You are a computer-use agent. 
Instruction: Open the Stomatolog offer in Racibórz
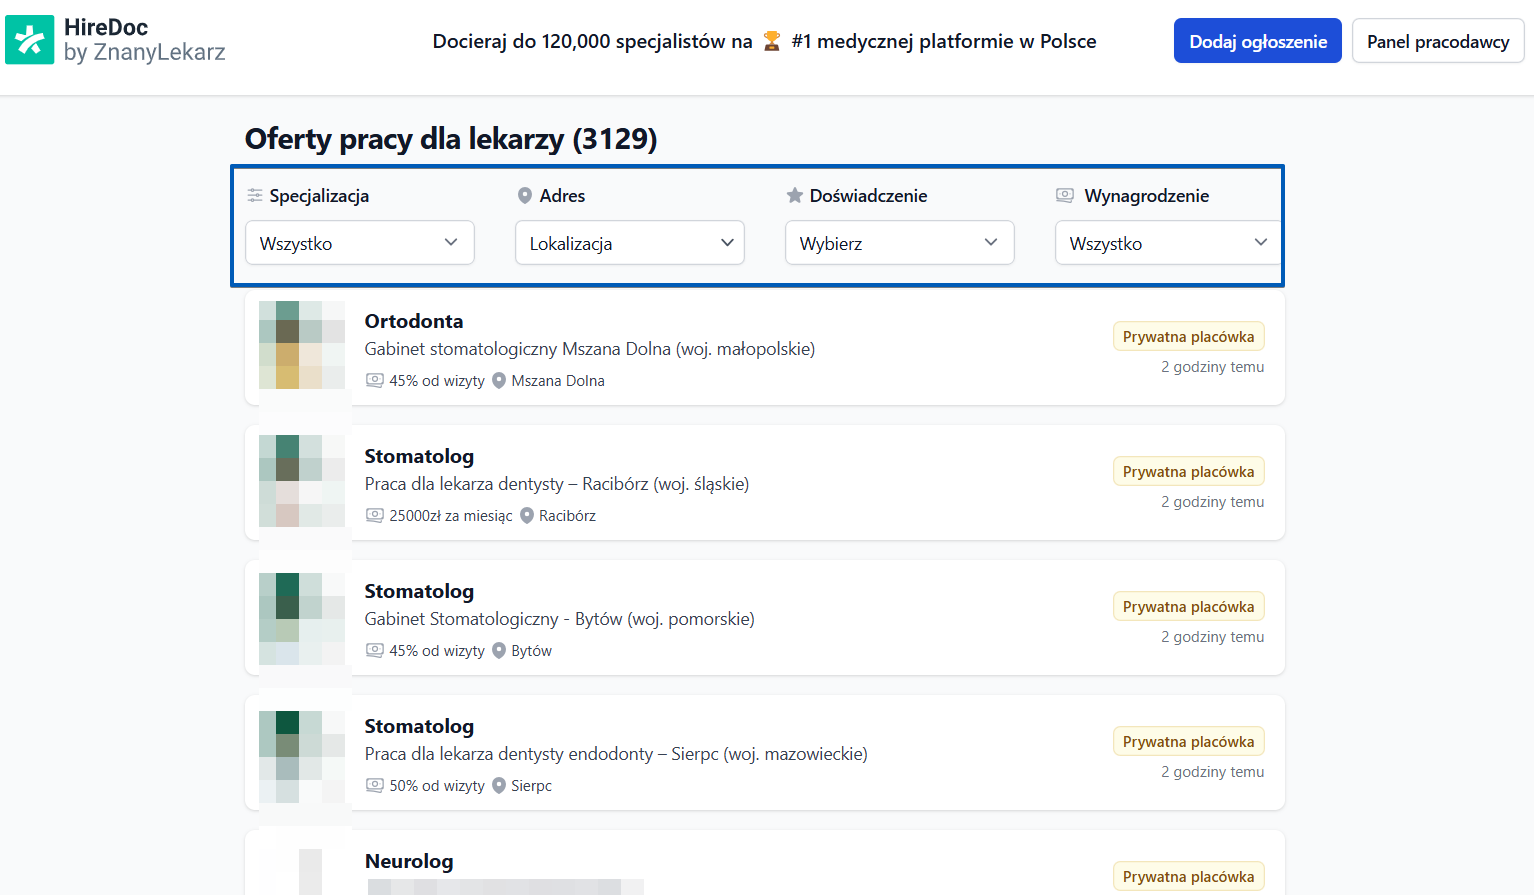click(419, 456)
